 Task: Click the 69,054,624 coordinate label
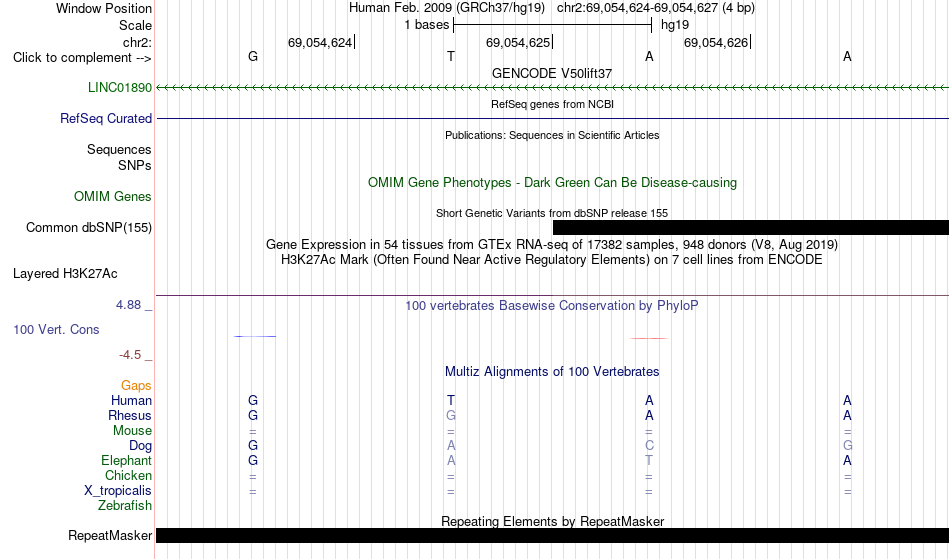pyautogui.click(x=320, y=42)
